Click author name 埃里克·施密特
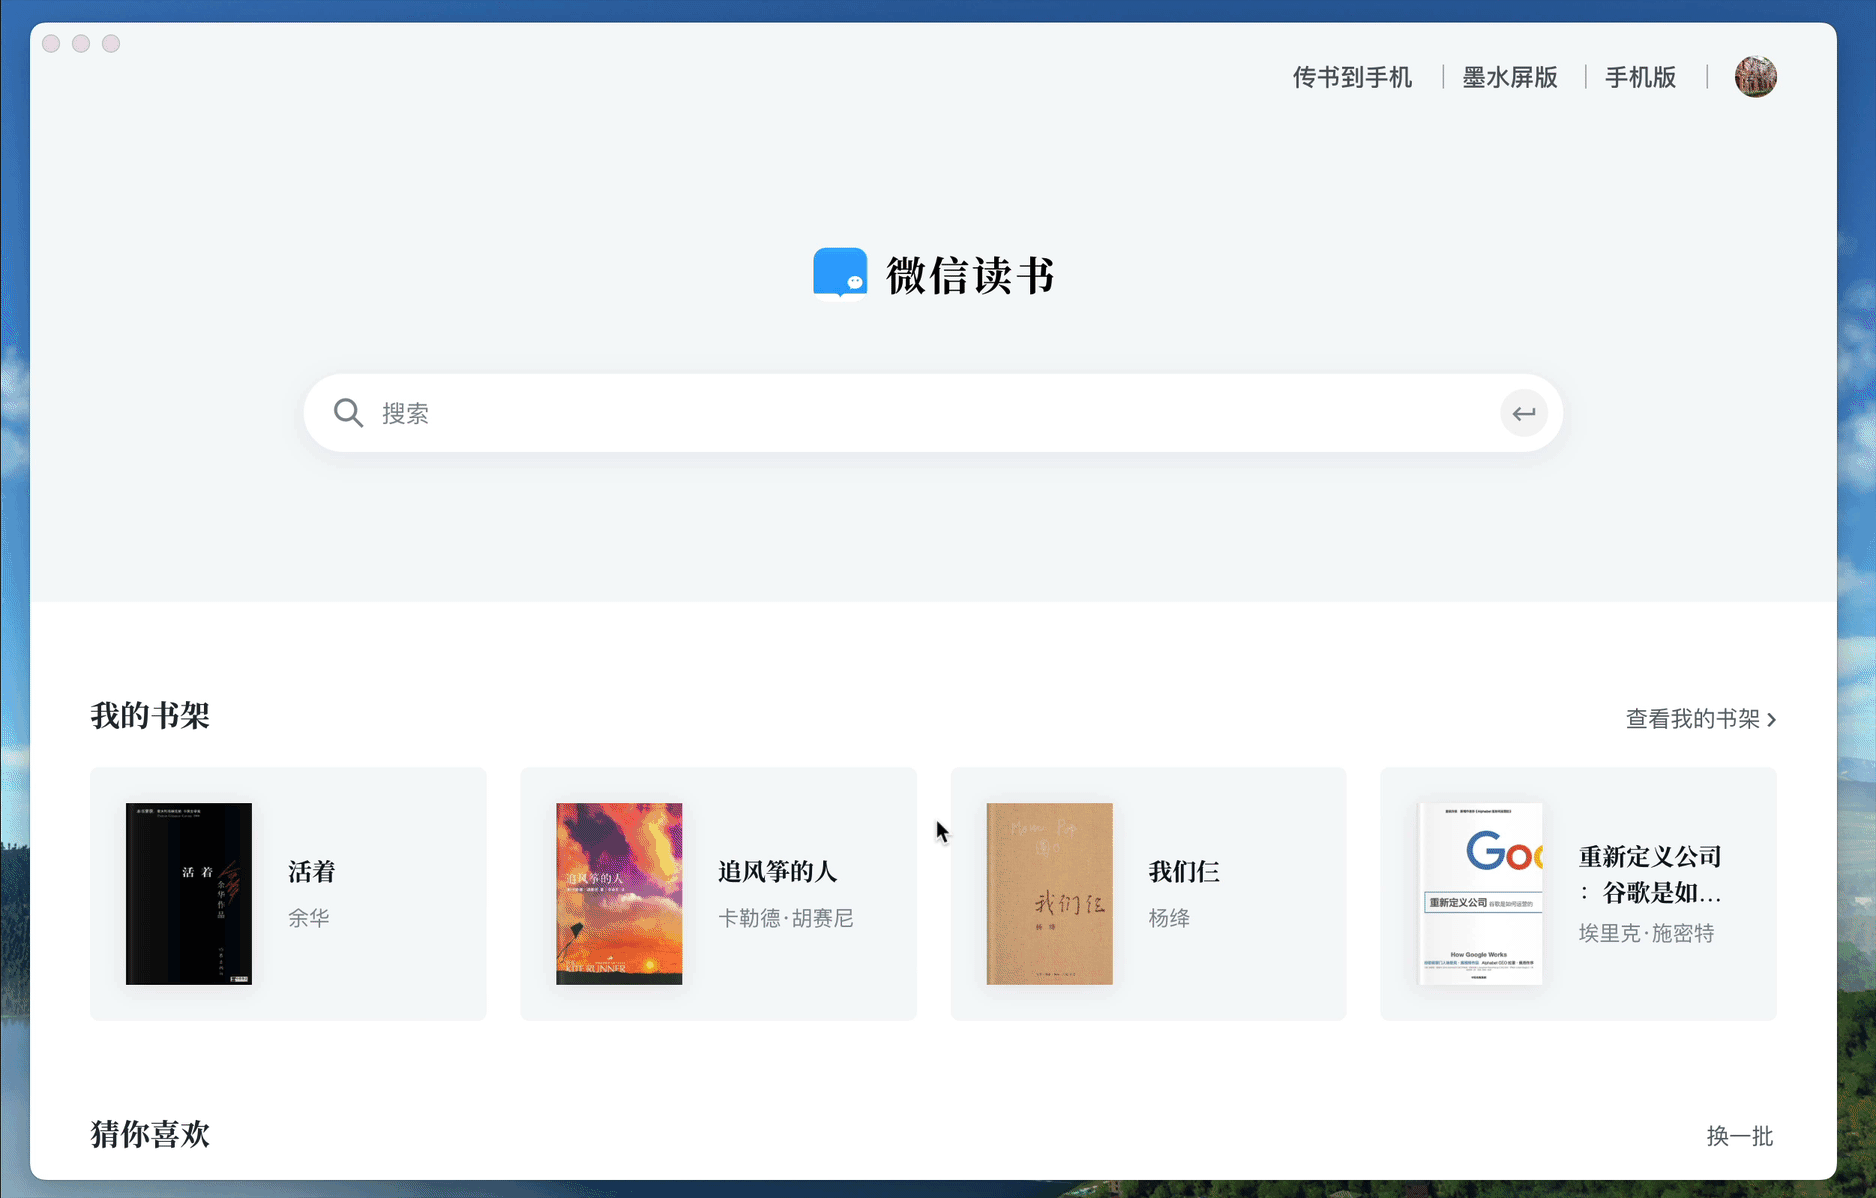Image resolution: width=1876 pixels, height=1198 pixels. click(x=1646, y=934)
